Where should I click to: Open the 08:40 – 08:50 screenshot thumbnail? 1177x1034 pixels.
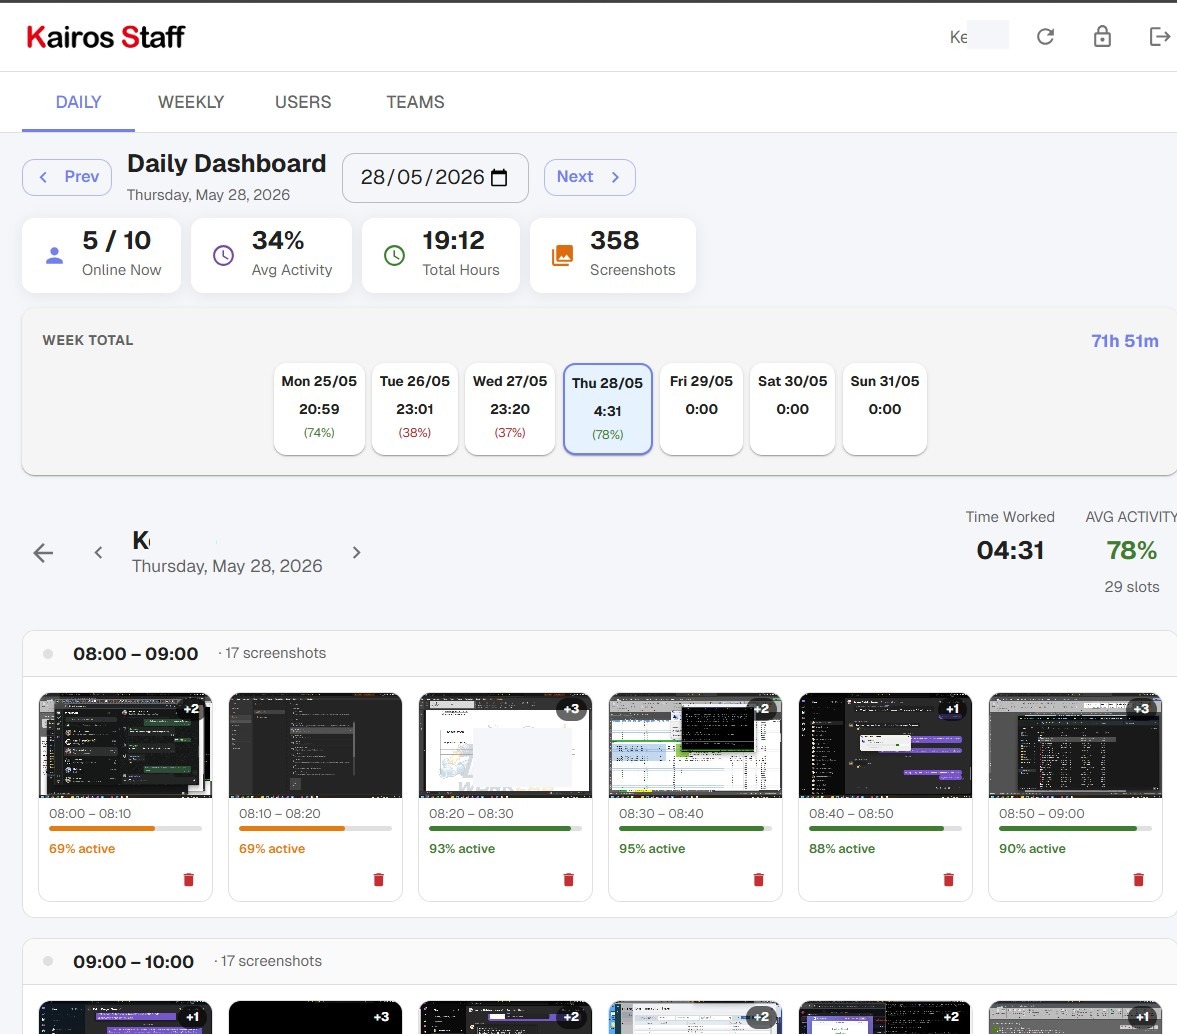tap(885, 745)
